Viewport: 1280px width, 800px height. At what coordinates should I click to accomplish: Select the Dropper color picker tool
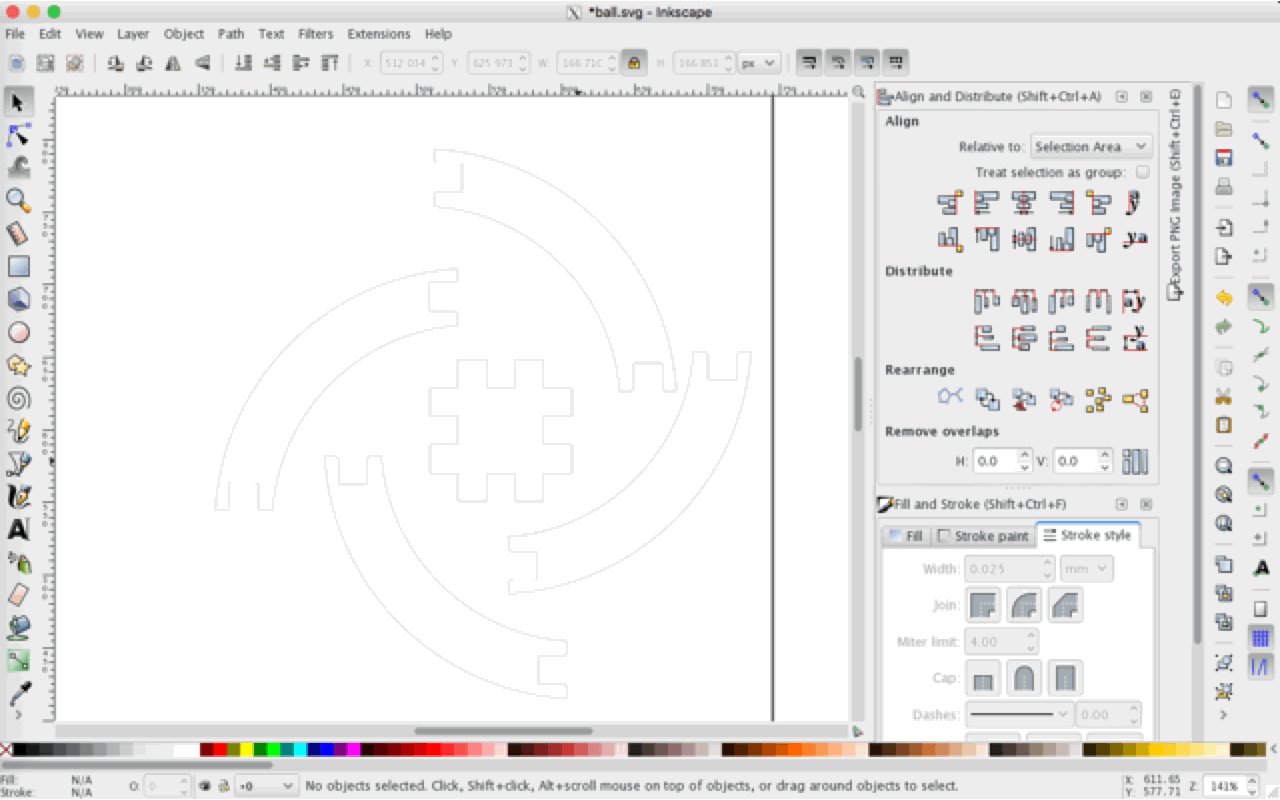point(18,692)
